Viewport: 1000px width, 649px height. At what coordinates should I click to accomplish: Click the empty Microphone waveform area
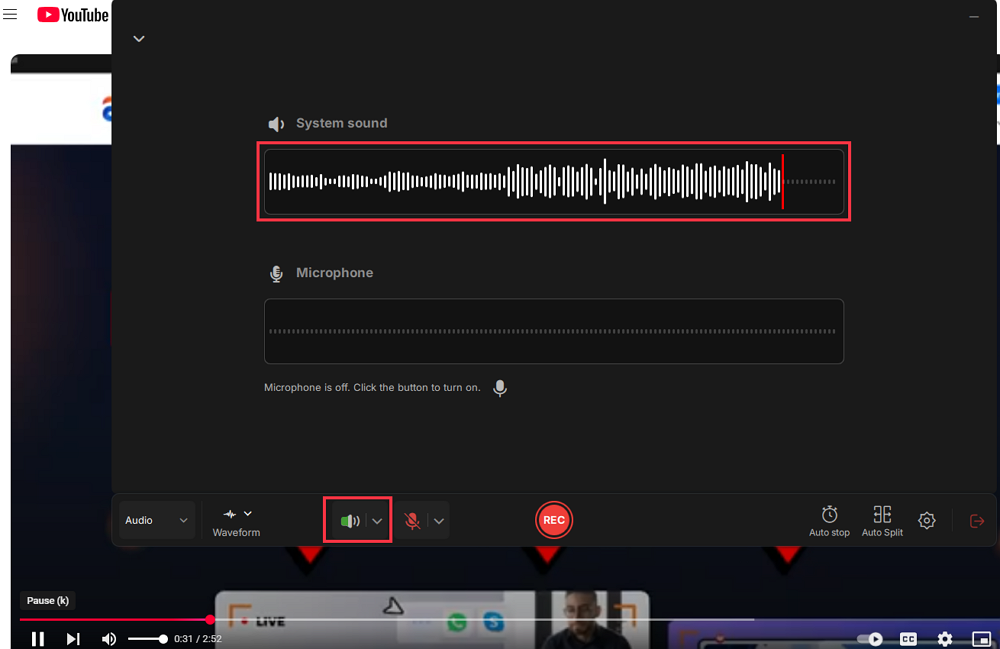pyautogui.click(x=554, y=331)
